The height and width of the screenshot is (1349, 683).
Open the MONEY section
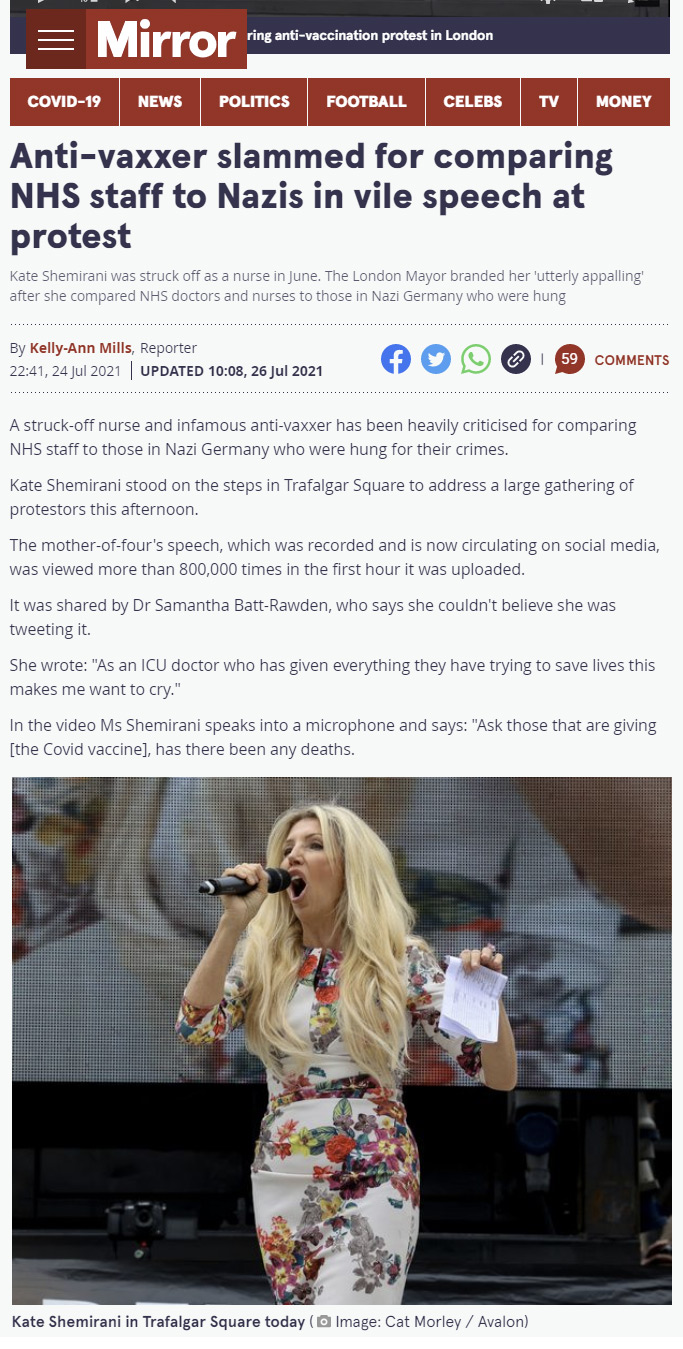pyautogui.click(x=624, y=102)
